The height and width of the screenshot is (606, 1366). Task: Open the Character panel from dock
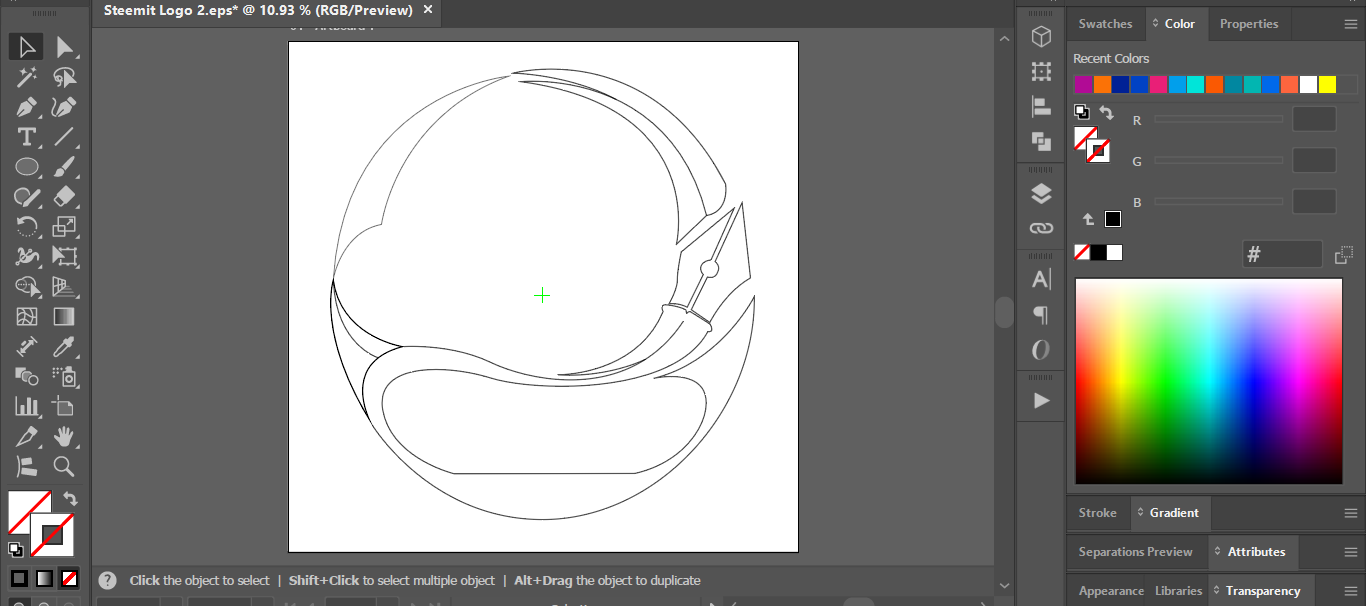point(1041,280)
